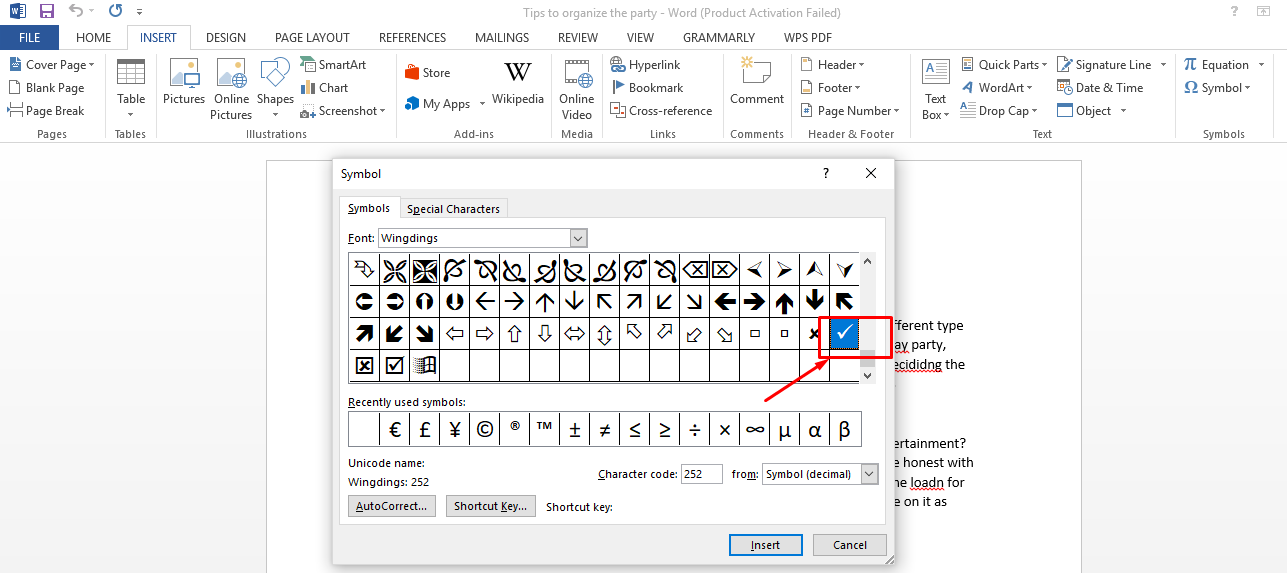Open the PAGE LAYOUT ribbon tab
The image size is (1287, 573).
(312, 38)
